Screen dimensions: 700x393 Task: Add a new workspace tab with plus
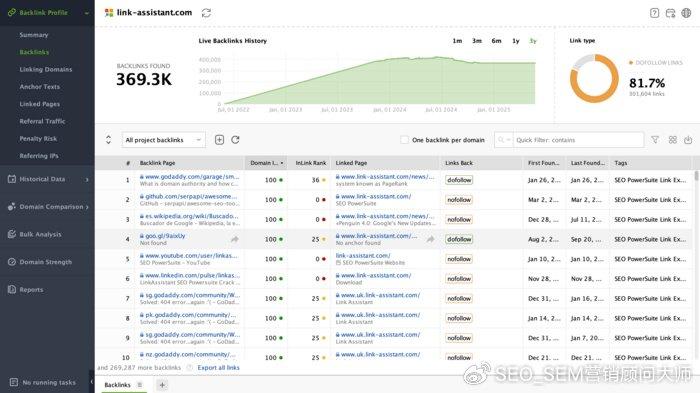(162, 385)
